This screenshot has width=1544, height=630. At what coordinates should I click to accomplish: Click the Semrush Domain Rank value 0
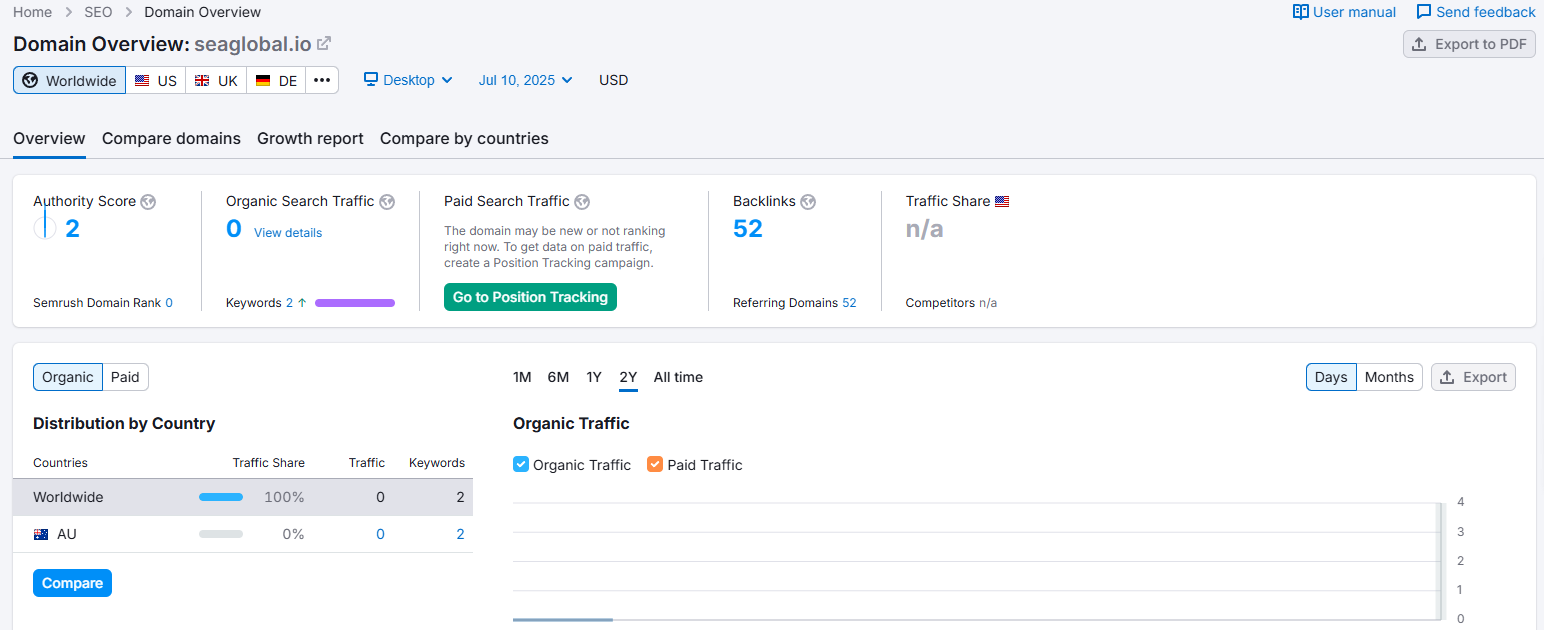169,303
